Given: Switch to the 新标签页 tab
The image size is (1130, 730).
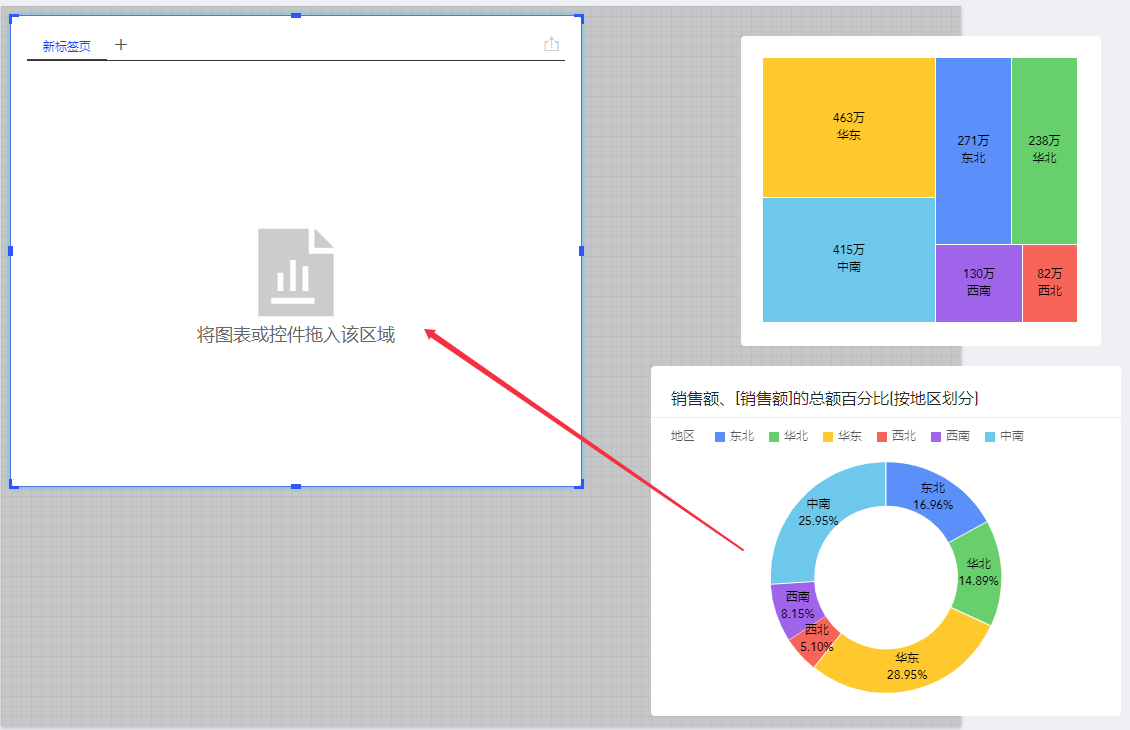Looking at the screenshot, I should tap(67, 46).
